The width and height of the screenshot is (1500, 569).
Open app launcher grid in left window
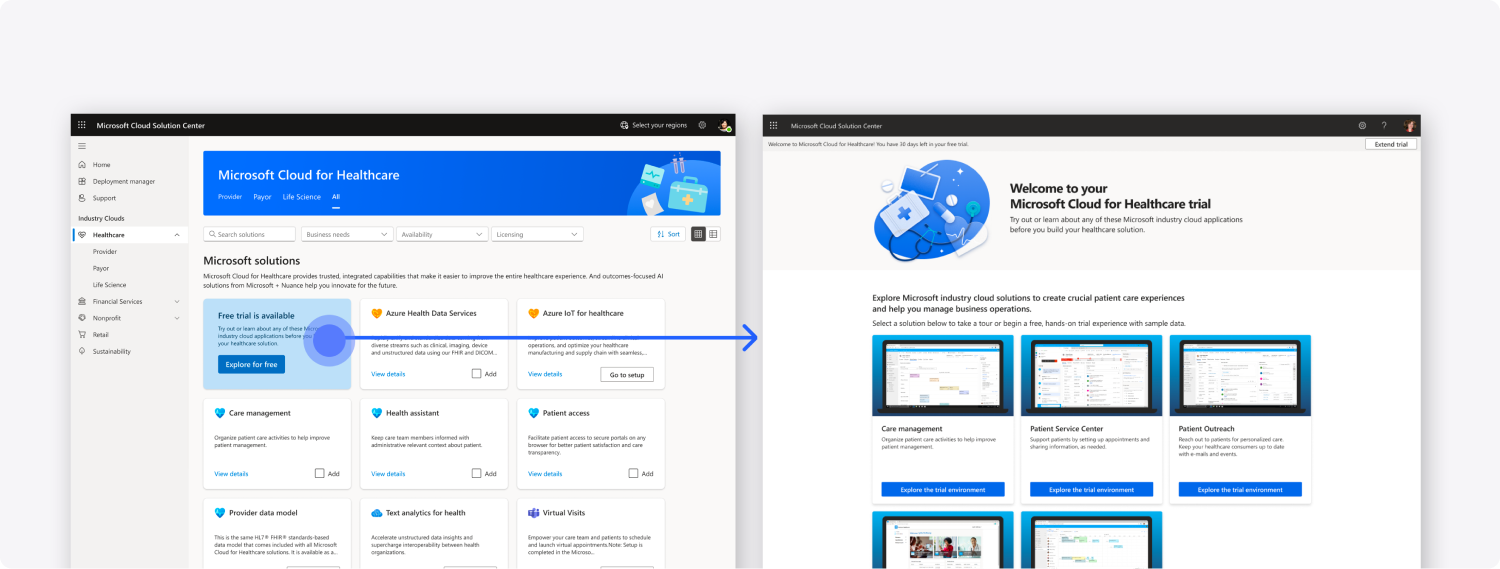(x=82, y=125)
